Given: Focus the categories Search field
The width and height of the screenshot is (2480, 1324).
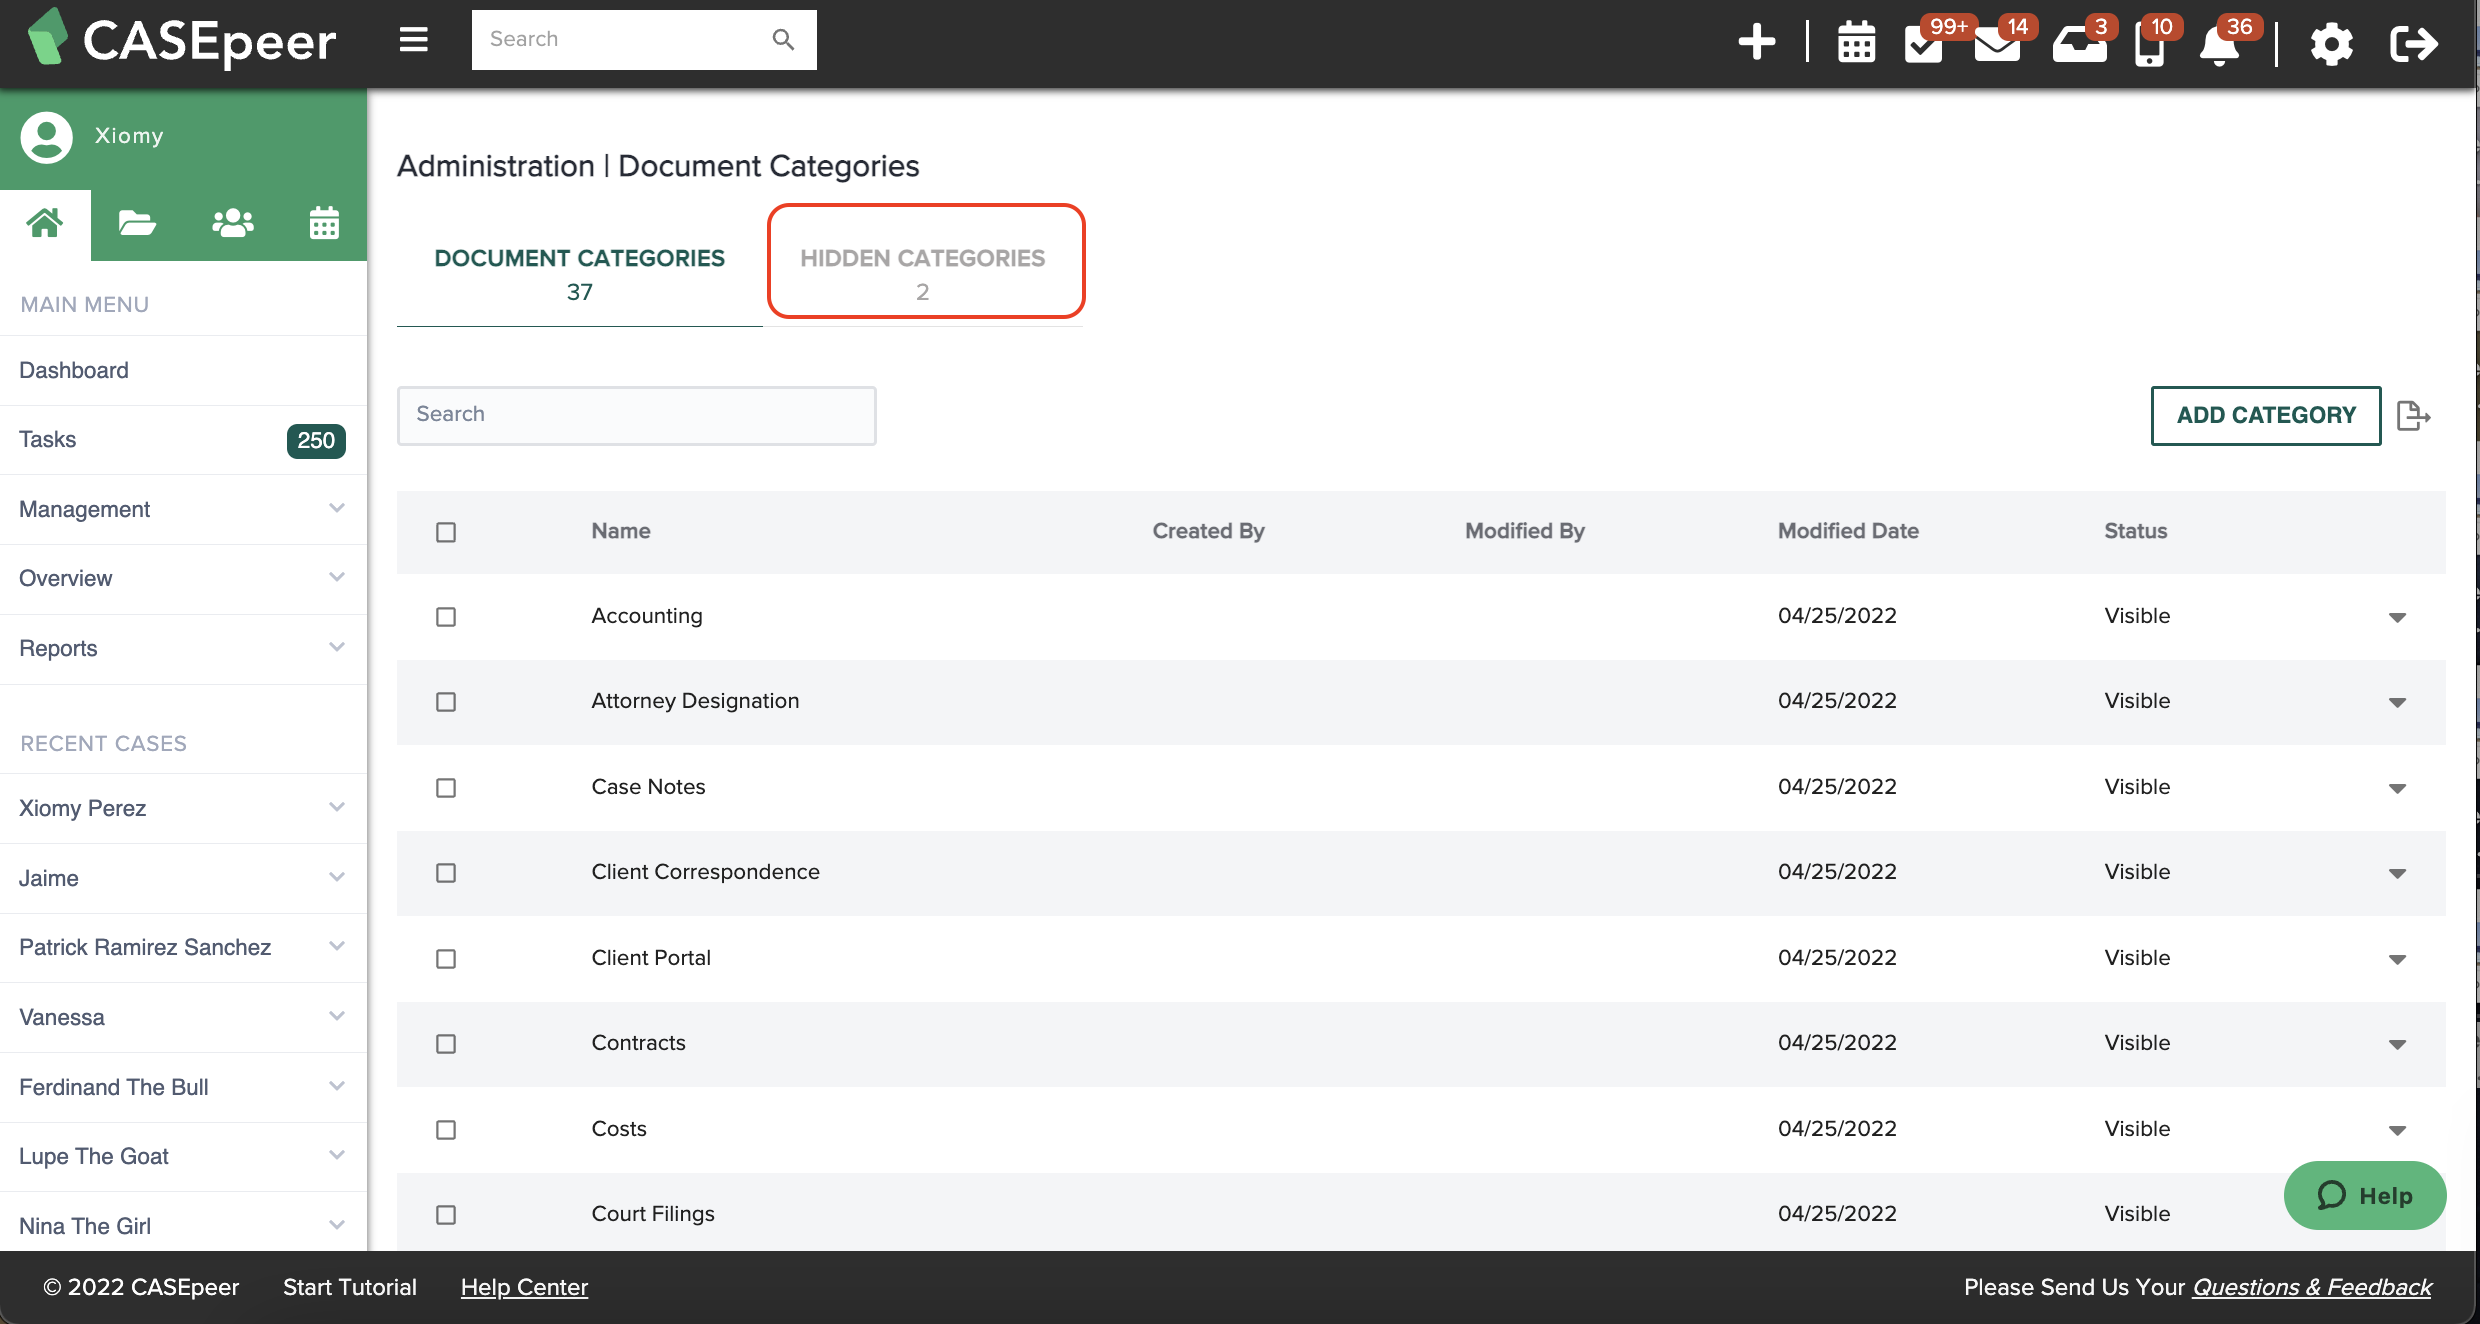Looking at the screenshot, I should [x=636, y=415].
